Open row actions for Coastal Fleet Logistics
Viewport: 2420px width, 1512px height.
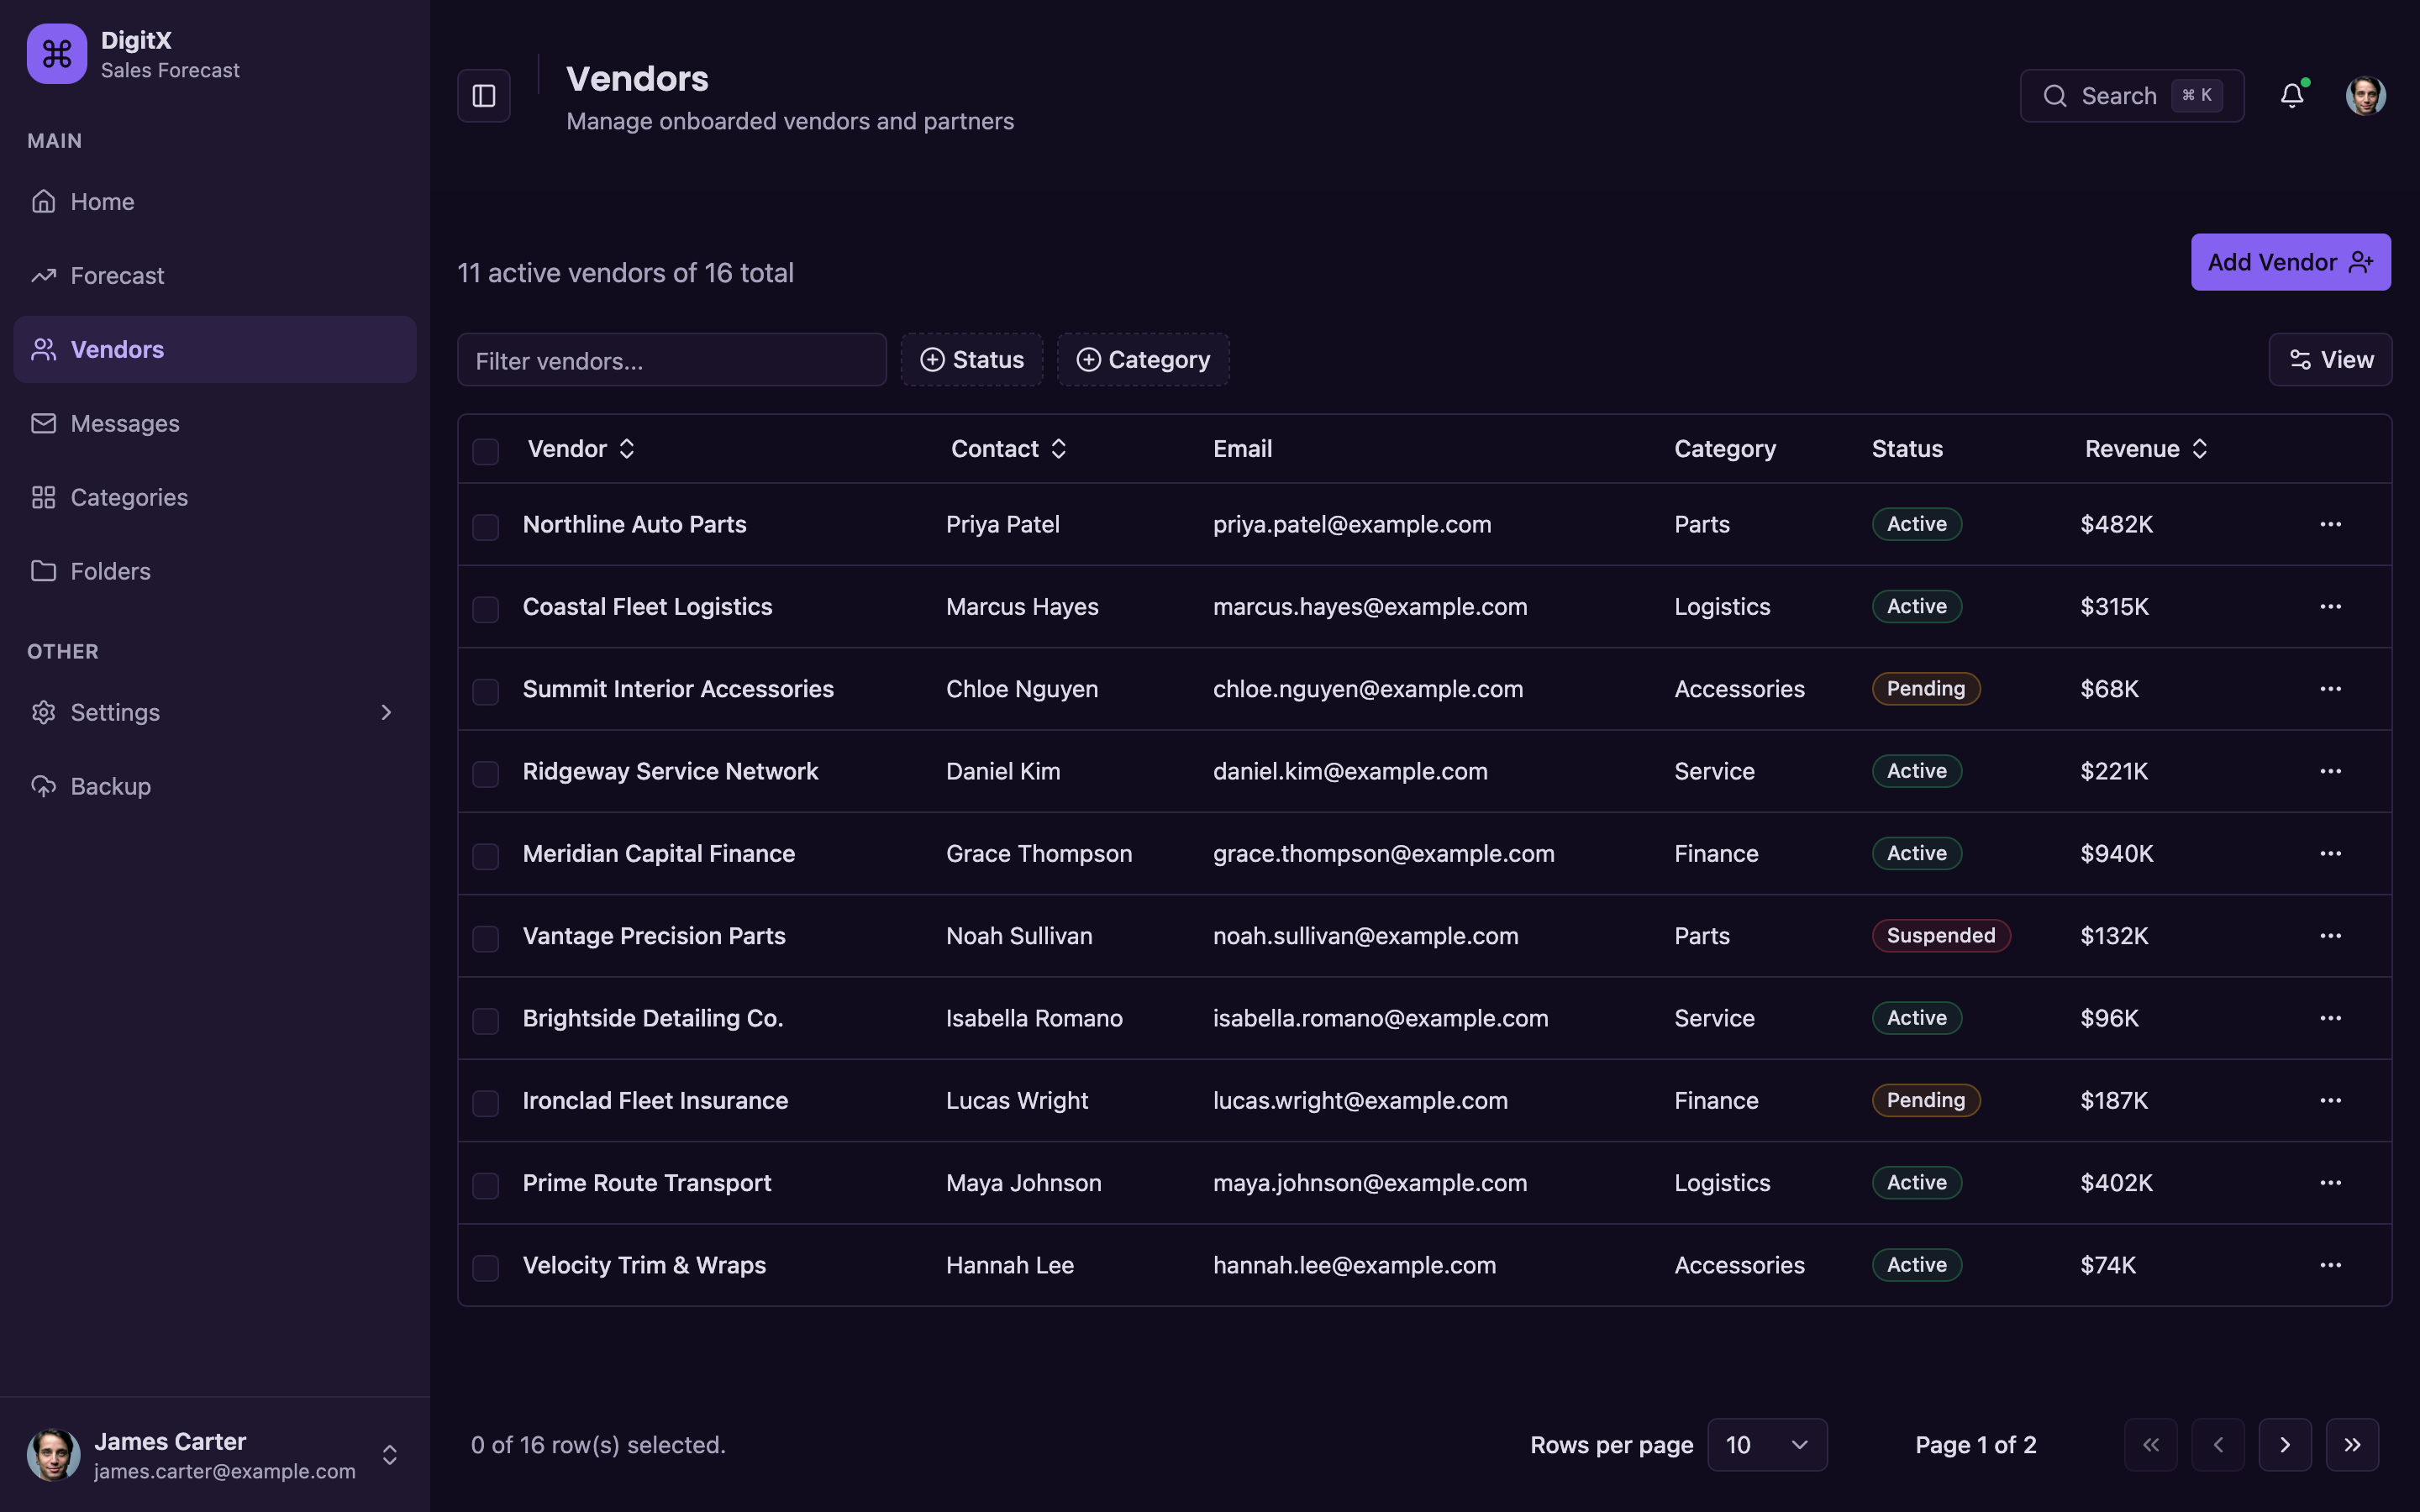[x=2331, y=607]
